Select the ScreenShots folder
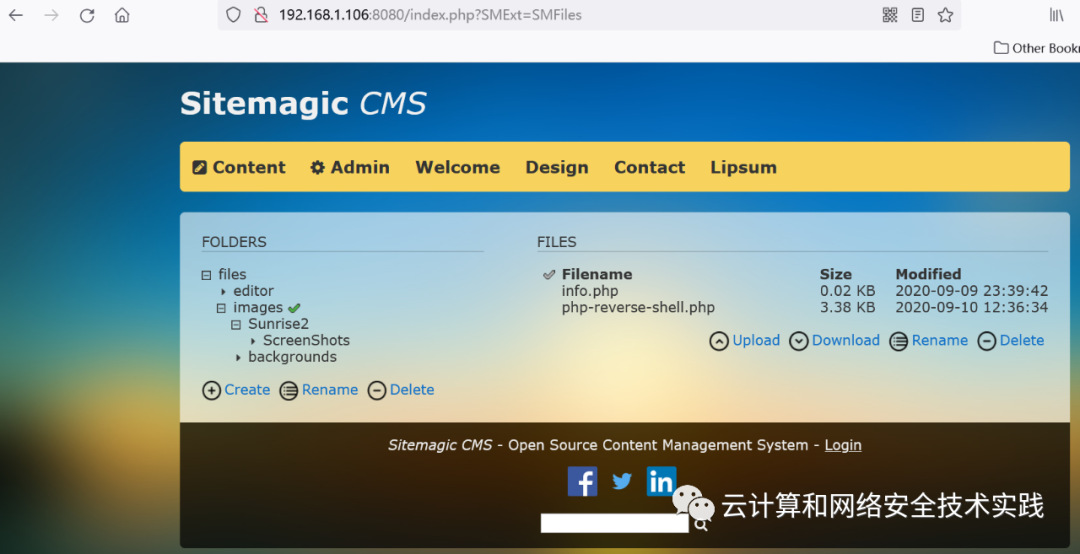This screenshot has height=554, width=1080. (306, 340)
